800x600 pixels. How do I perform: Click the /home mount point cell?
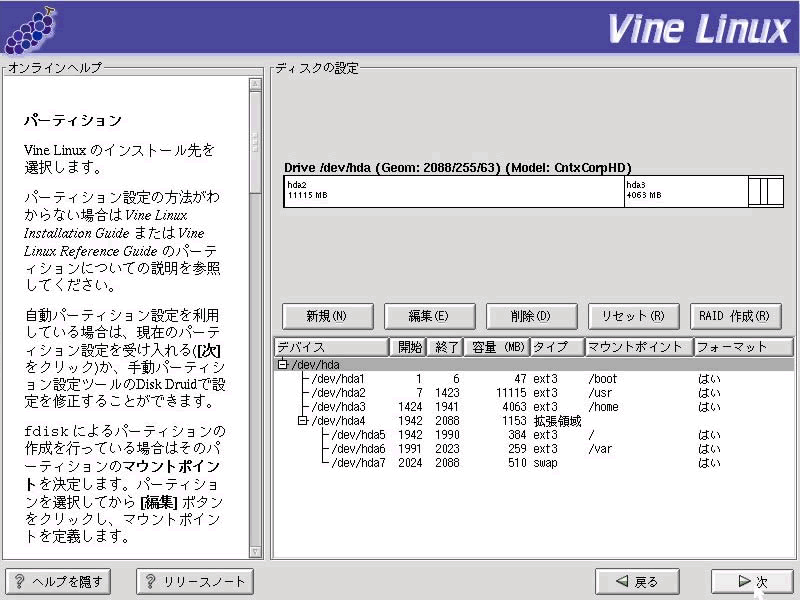(604, 407)
